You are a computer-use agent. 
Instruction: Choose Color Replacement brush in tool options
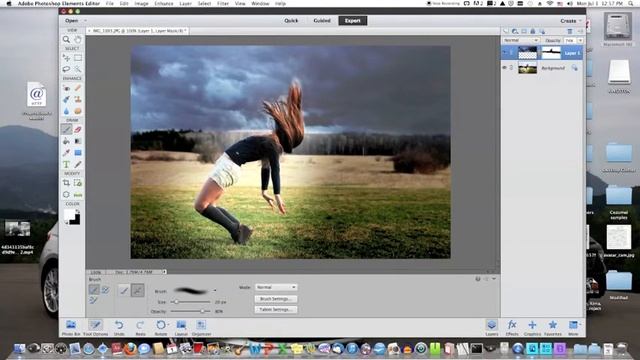(94, 301)
